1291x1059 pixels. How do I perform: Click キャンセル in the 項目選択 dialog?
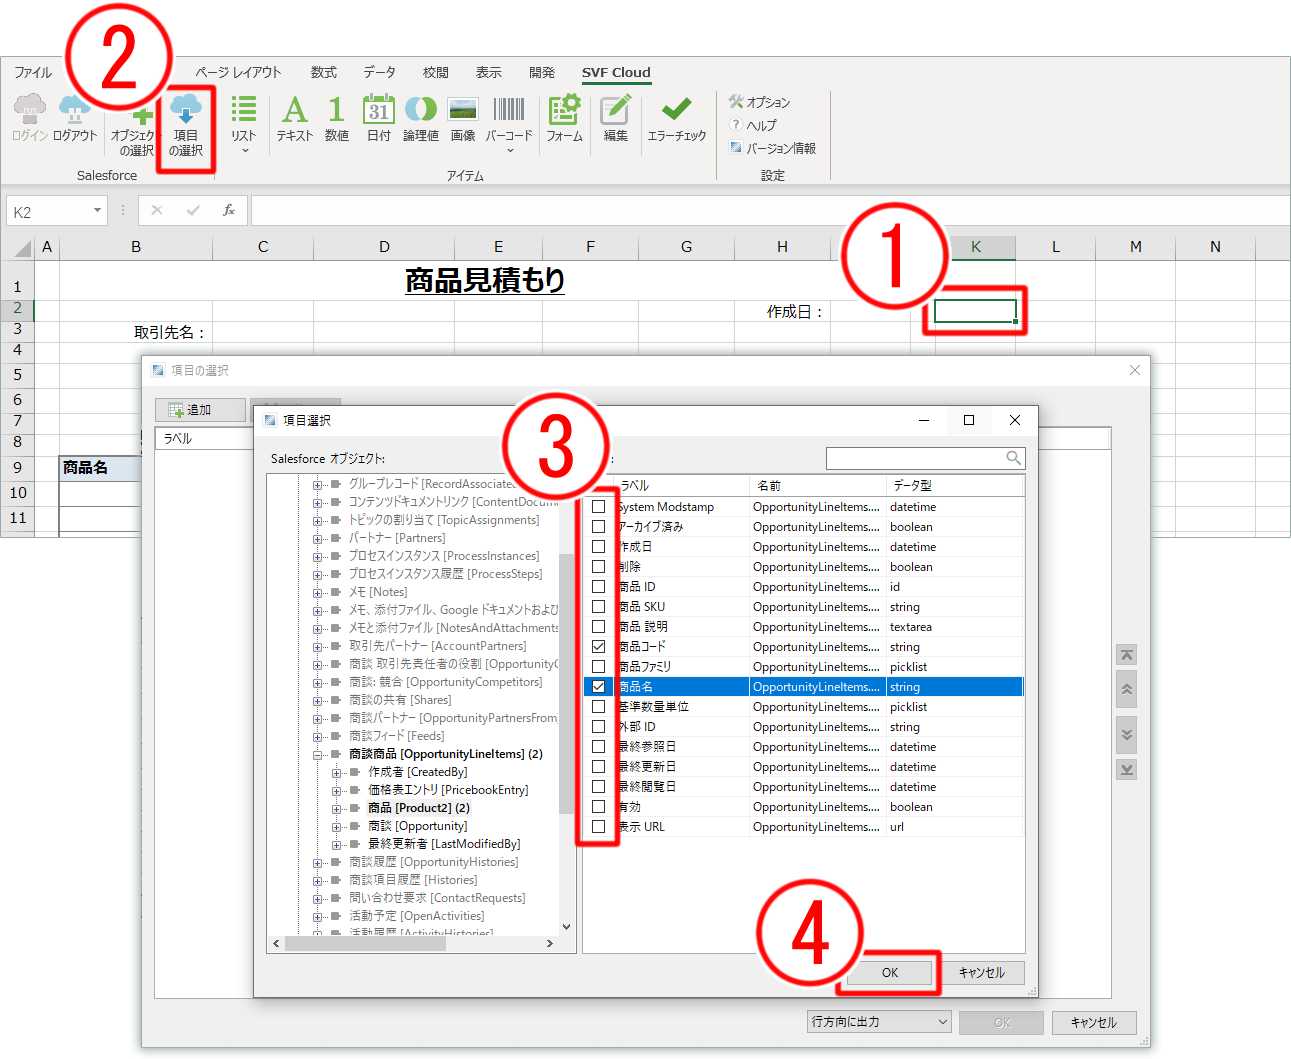[x=981, y=972]
